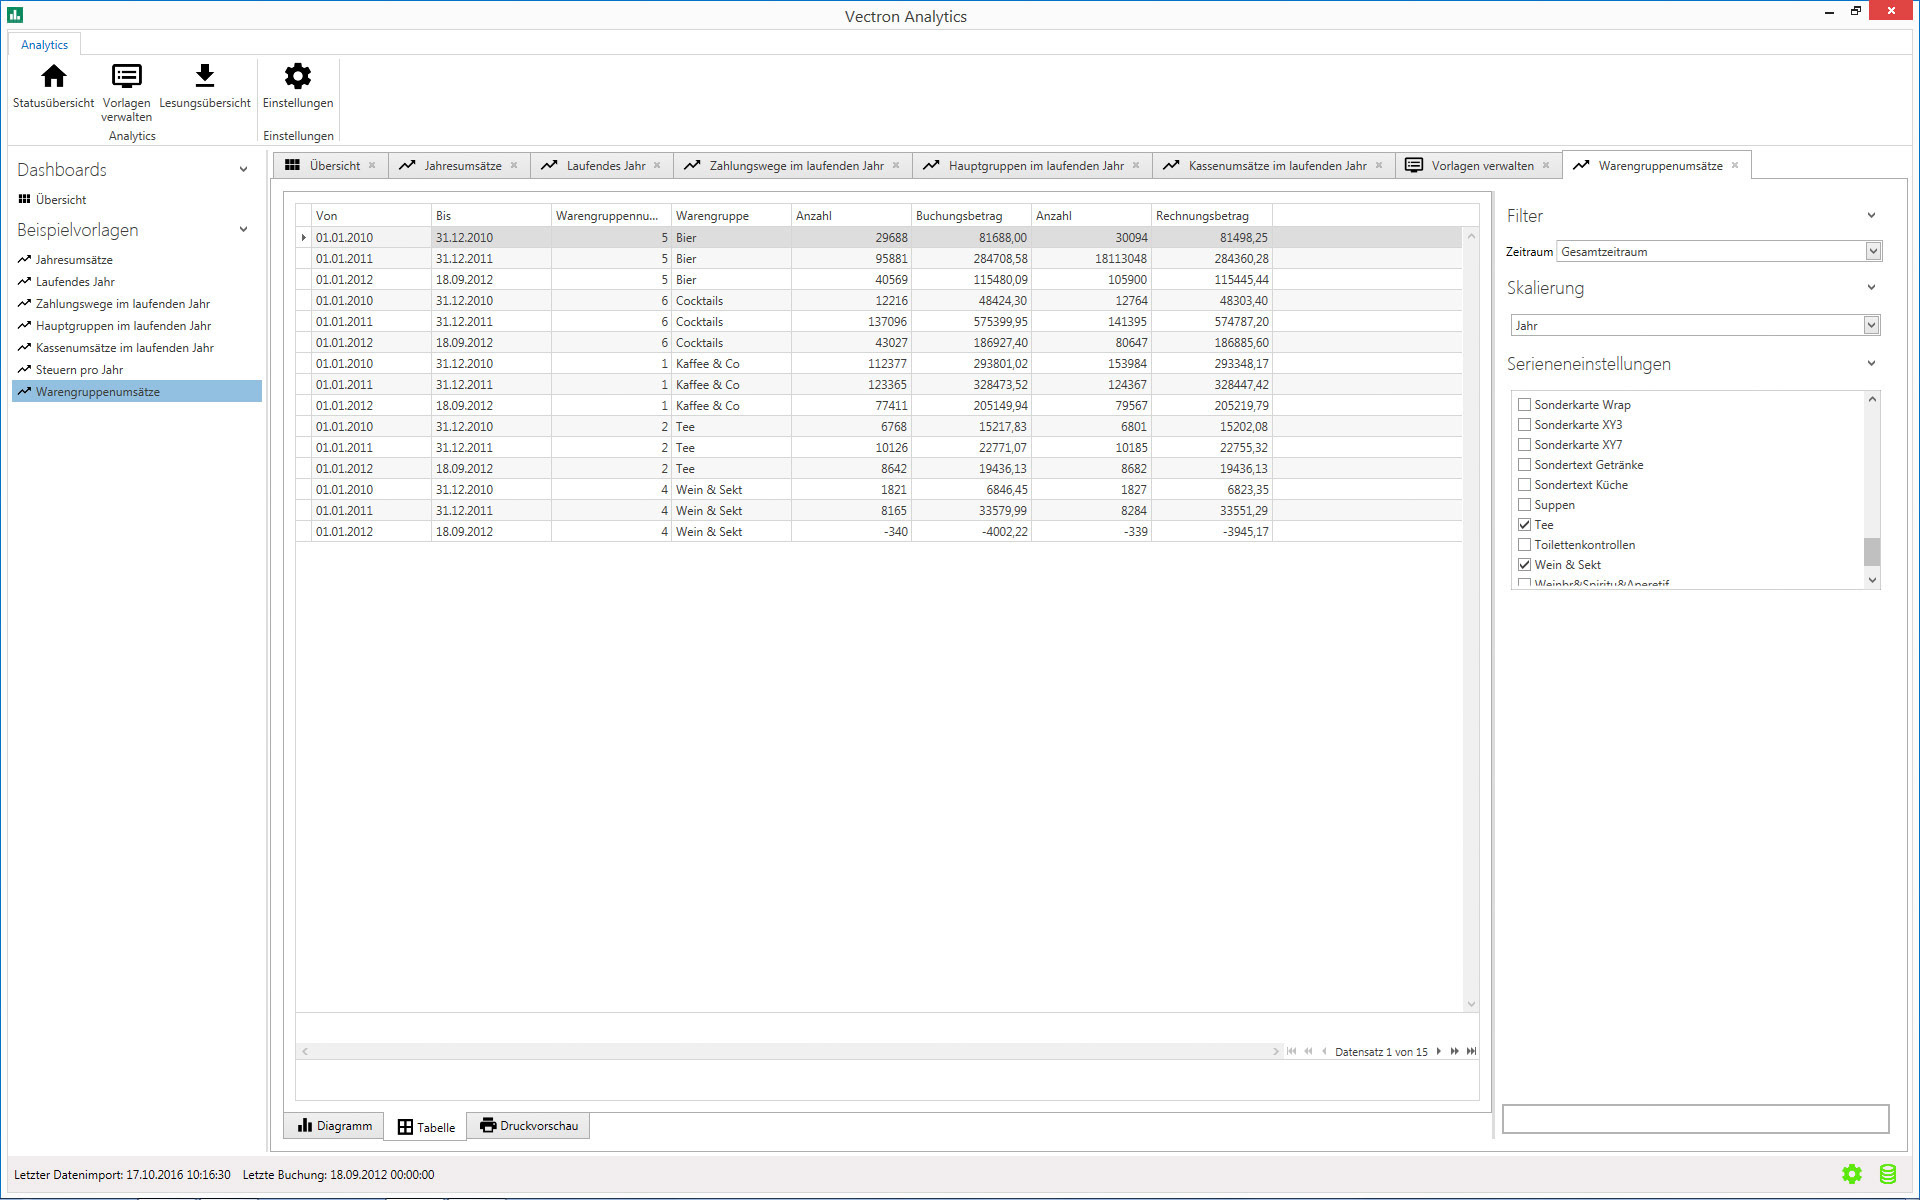Open the Skalierung Jahr dropdown
1920x1200 pixels.
tap(1871, 325)
